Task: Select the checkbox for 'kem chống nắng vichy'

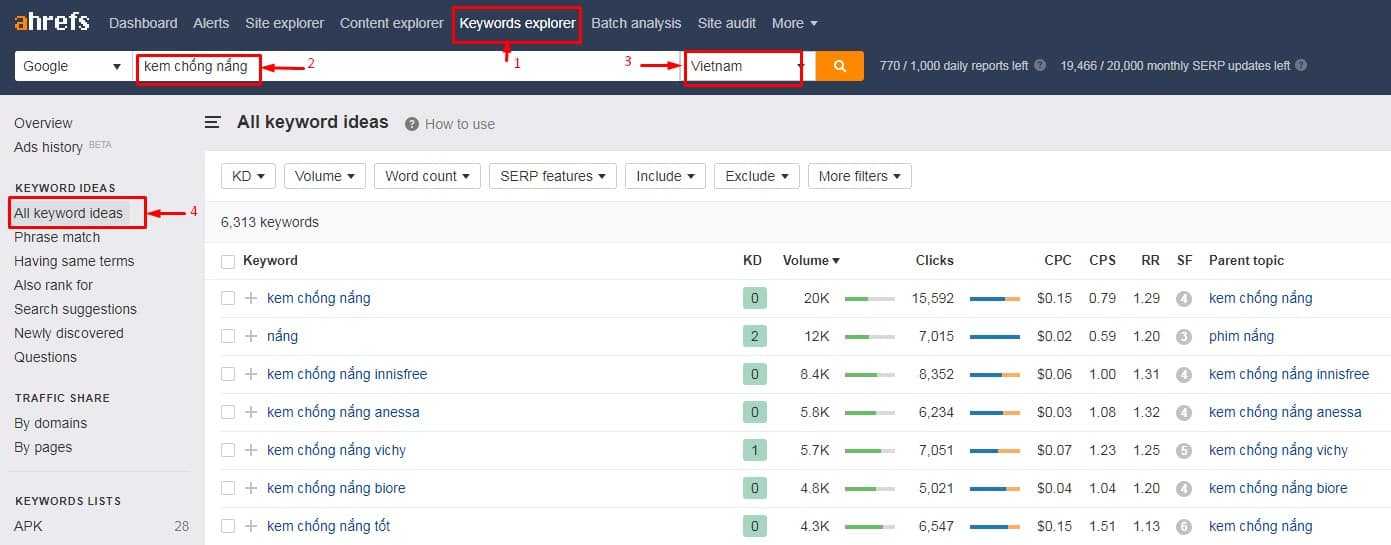Action: pos(228,450)
